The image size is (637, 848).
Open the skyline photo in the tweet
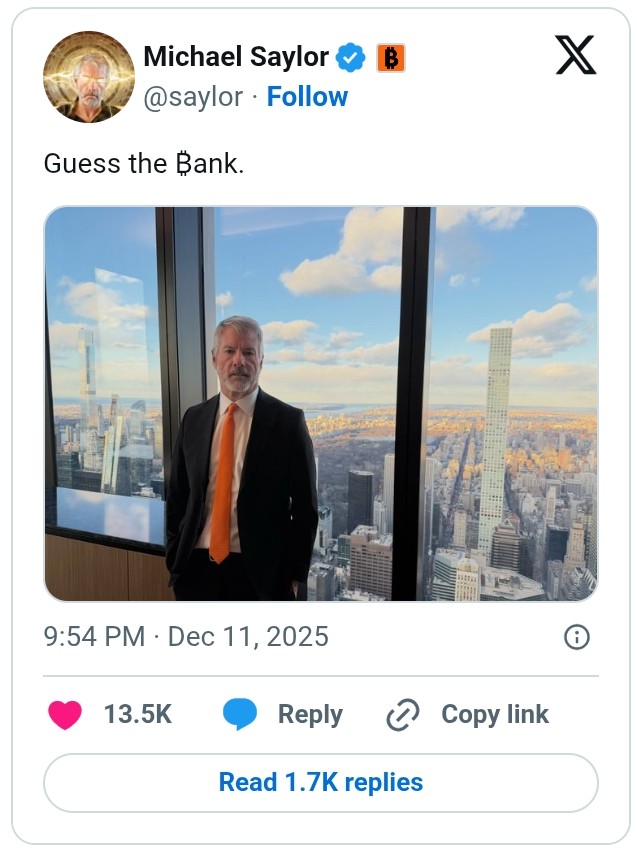[x=318, y=400]
